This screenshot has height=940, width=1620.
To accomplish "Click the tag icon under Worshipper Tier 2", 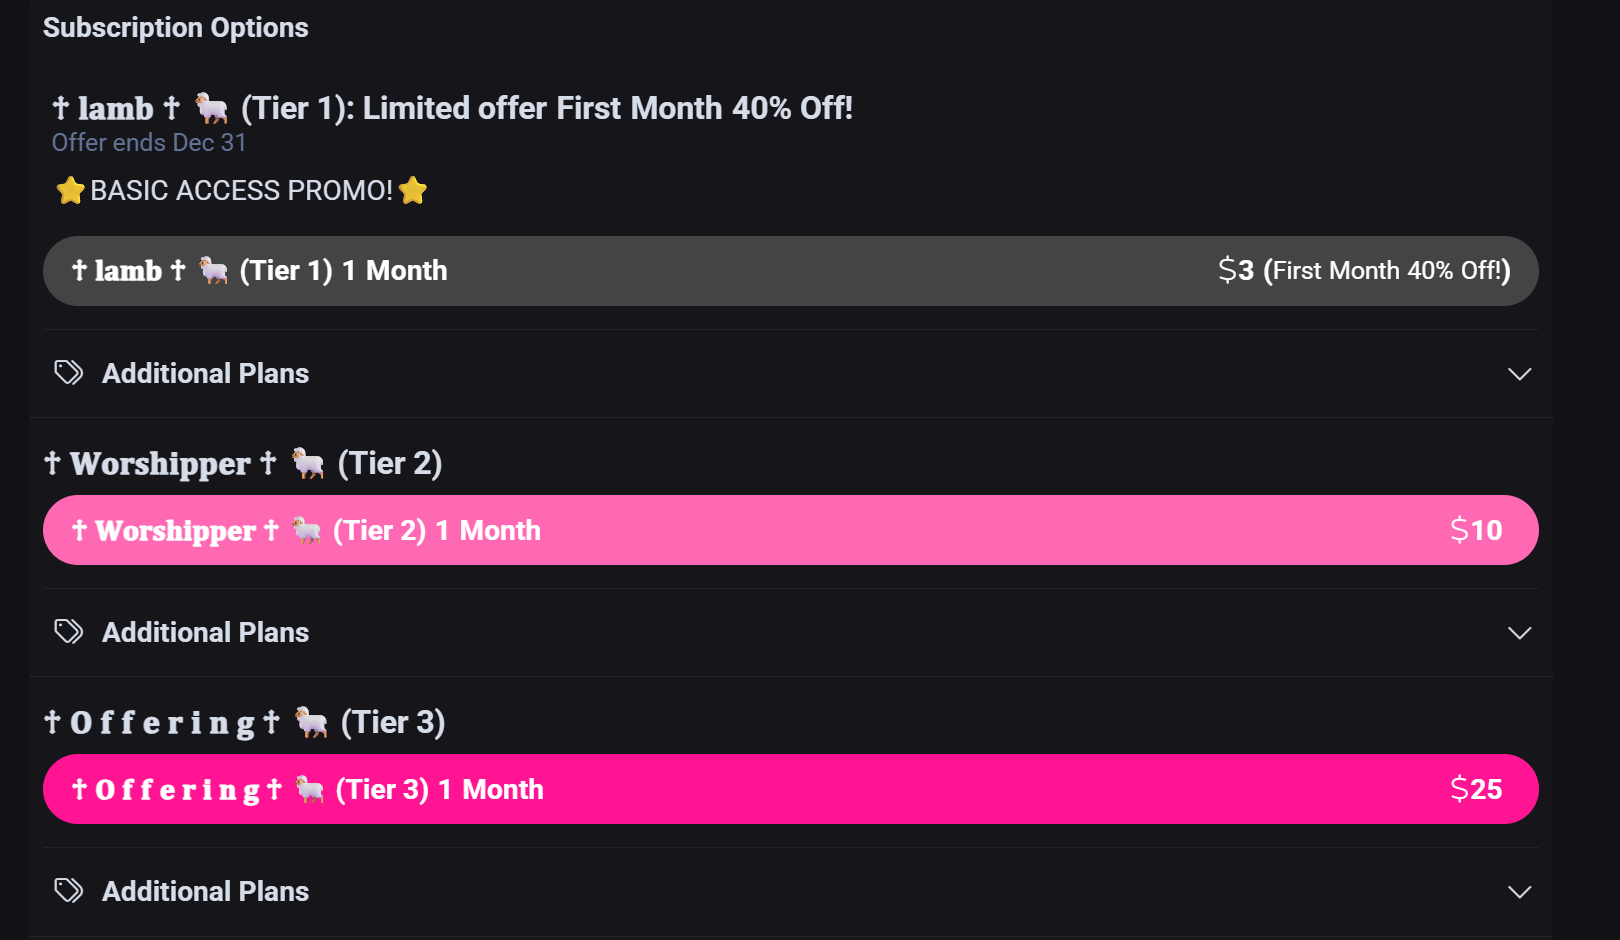I will click(x=68, y=632).
